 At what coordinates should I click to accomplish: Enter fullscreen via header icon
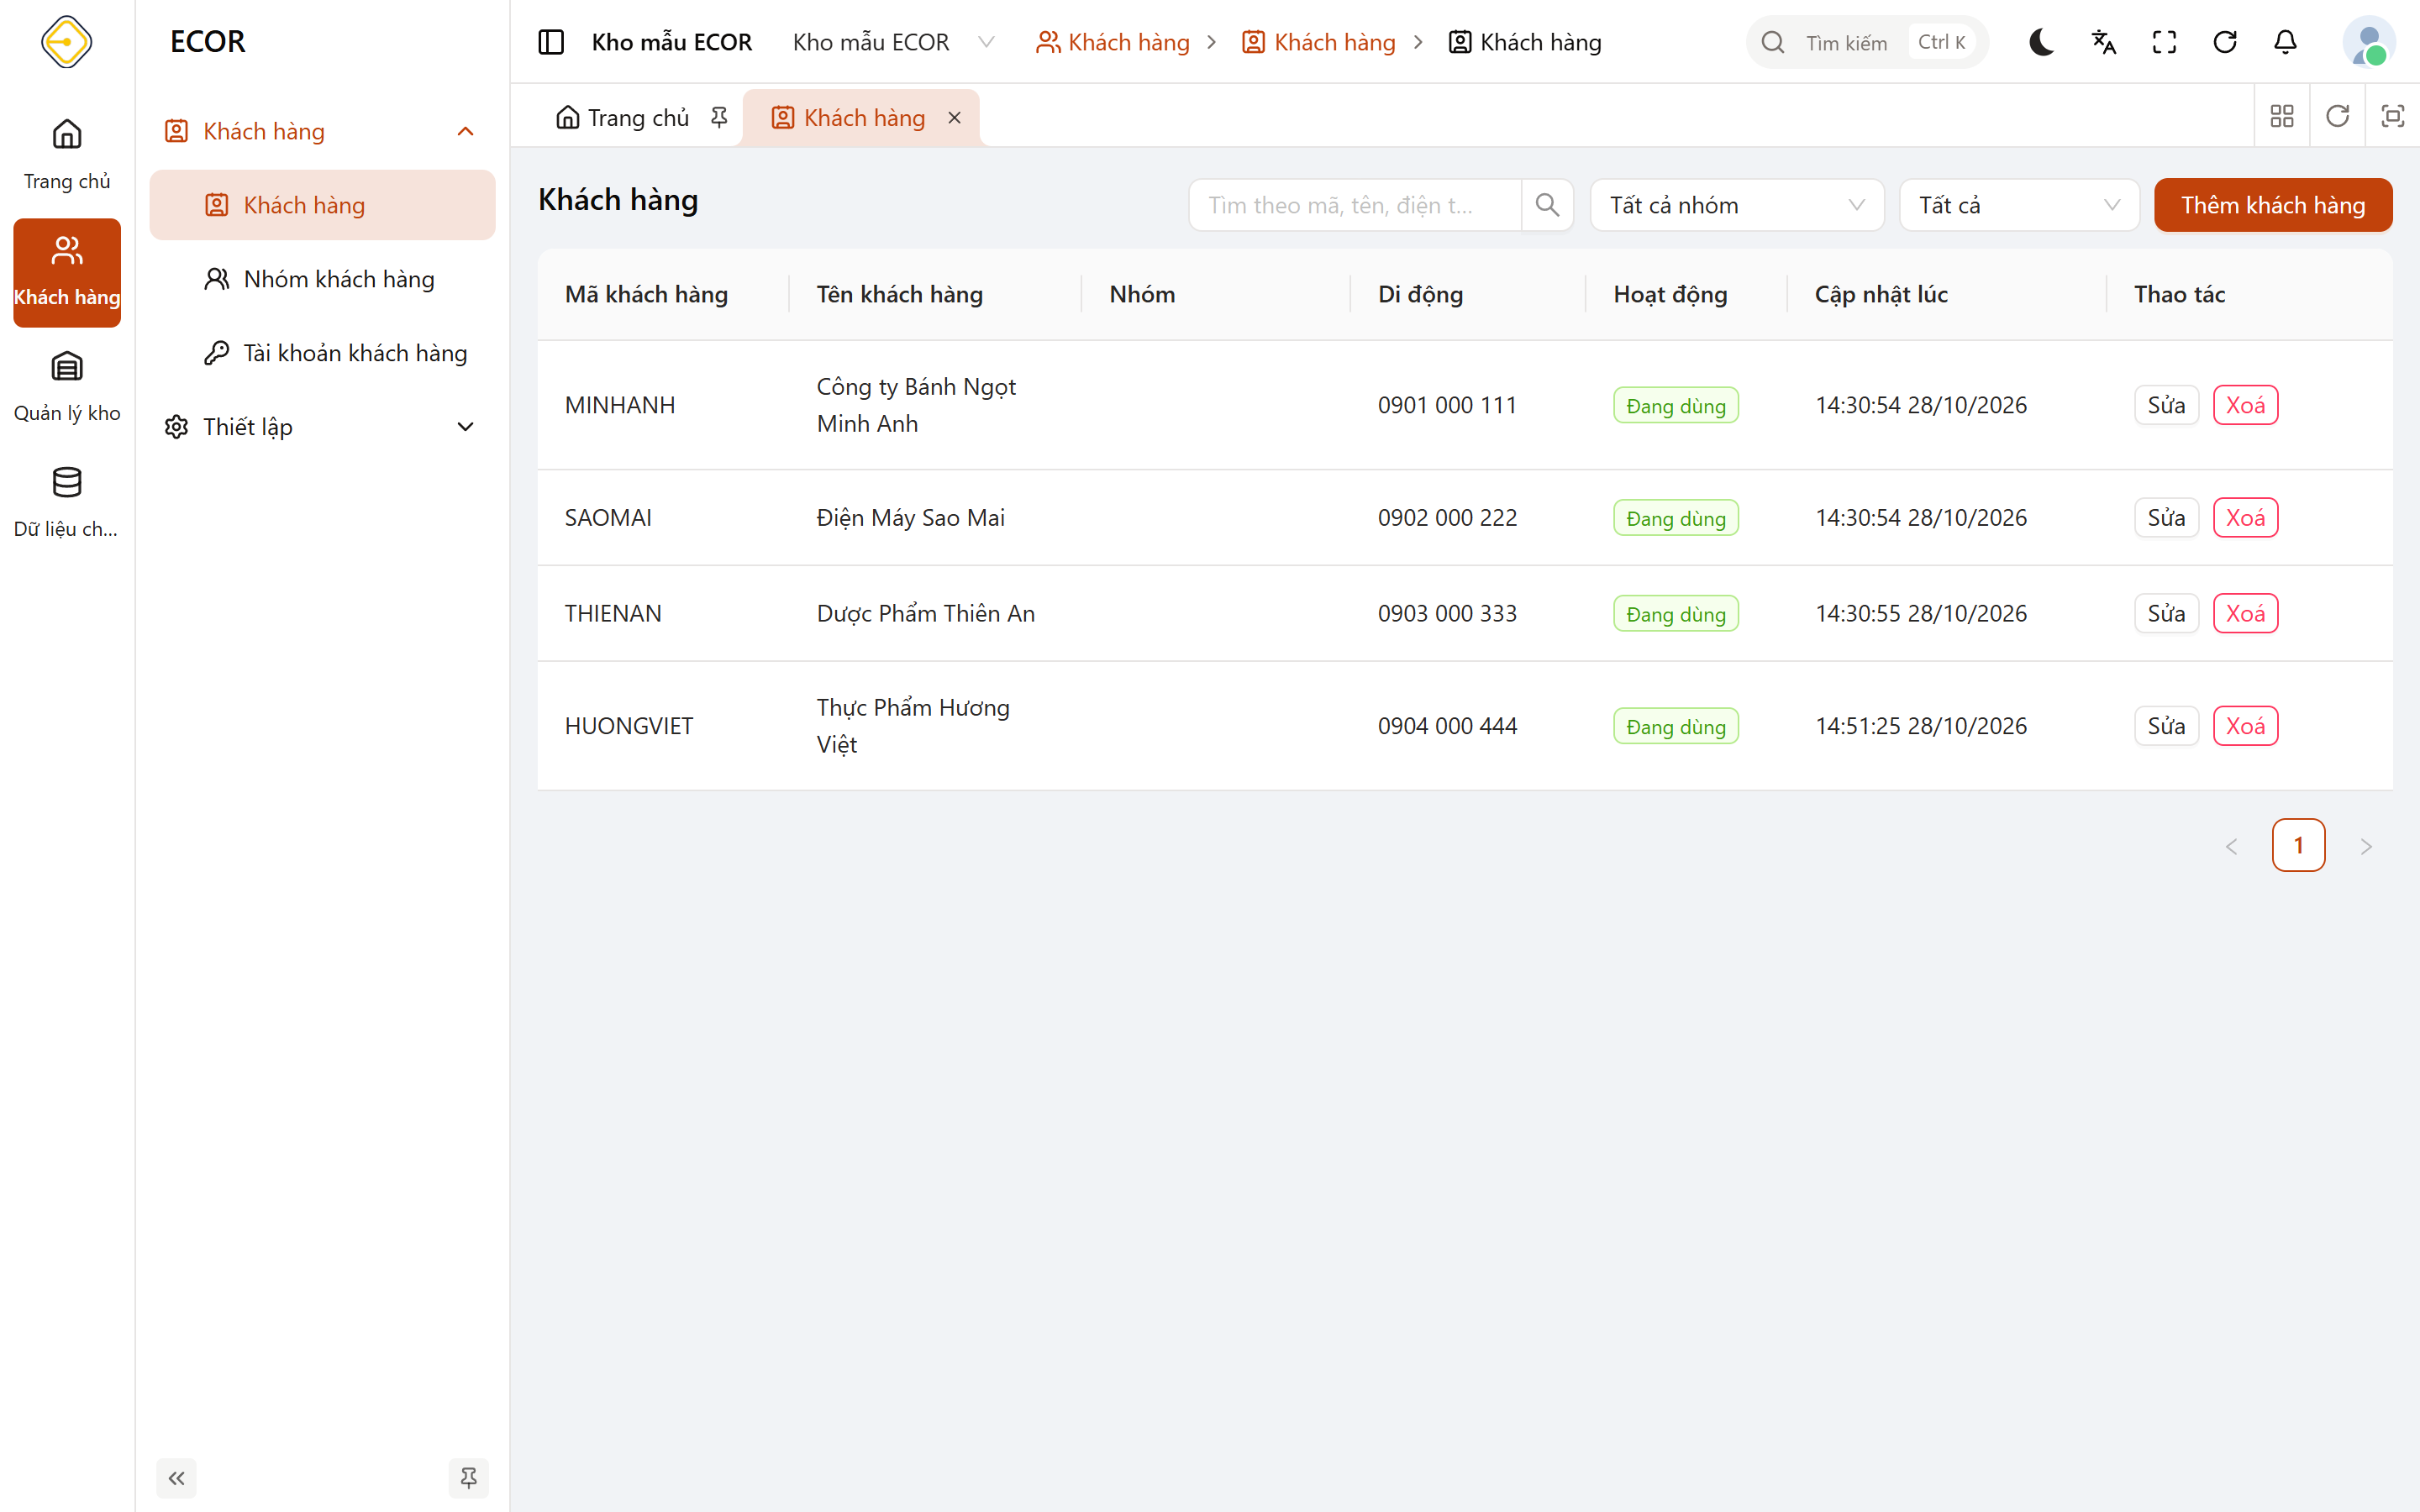click(x=2164, y=42)
